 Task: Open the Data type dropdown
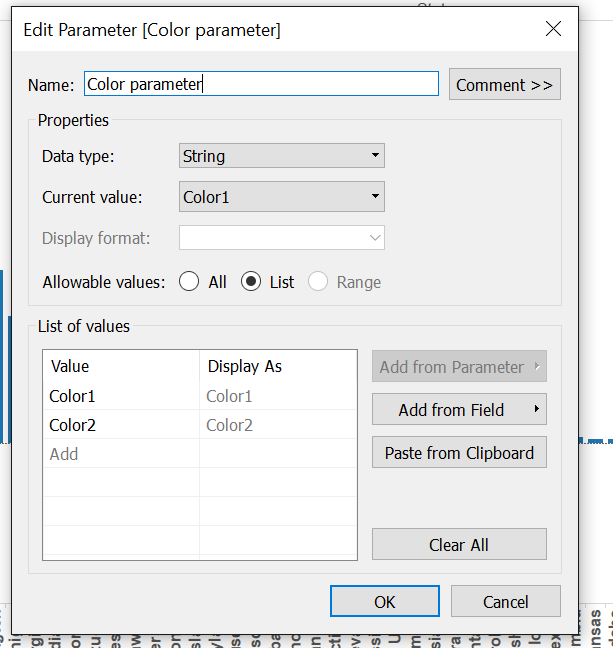coord(282,156)
